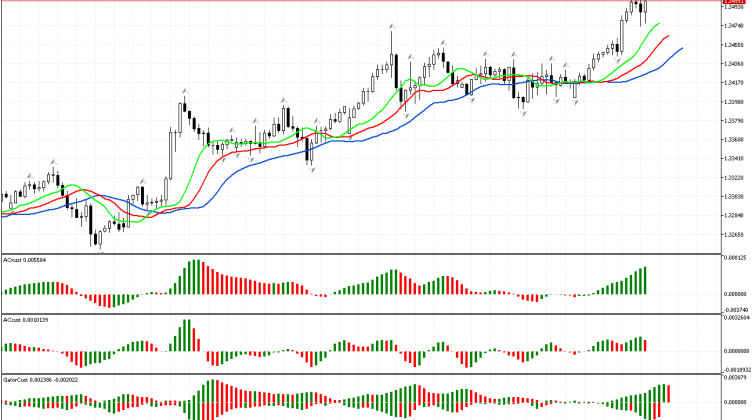This screenshot has height=420, width=752.
Task: Select the blue Alligator line at its right end
Action: coord(681,48)
